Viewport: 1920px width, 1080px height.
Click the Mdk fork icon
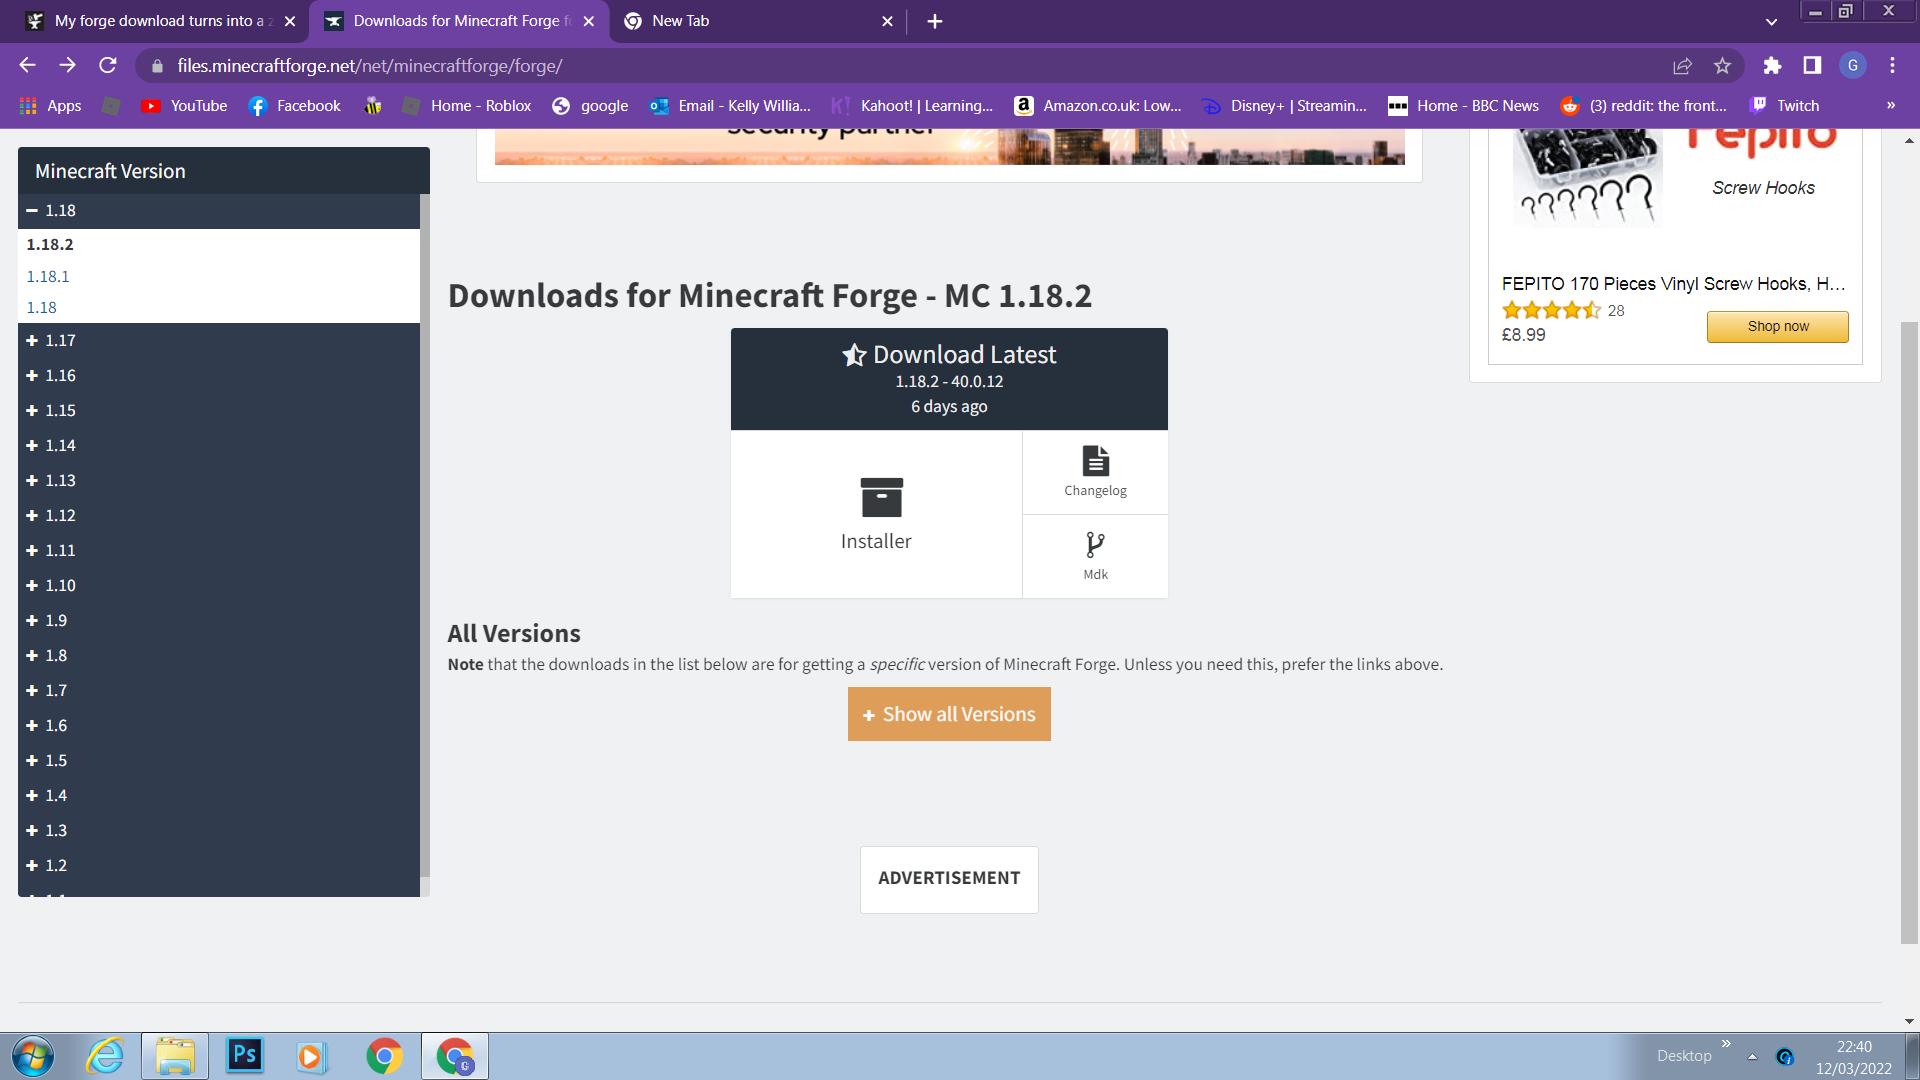1095,545
